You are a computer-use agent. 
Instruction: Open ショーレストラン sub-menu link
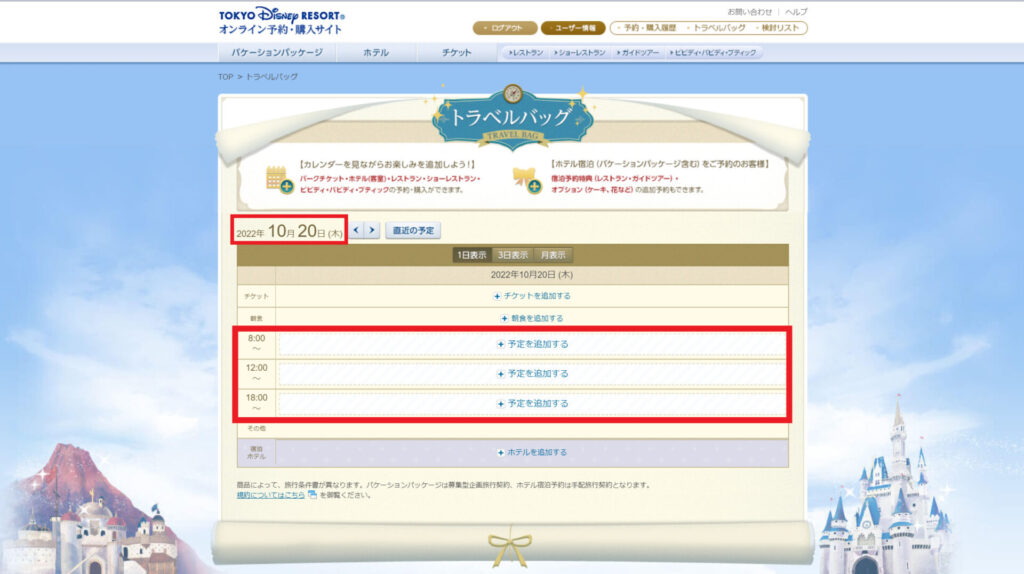[579, 52]
